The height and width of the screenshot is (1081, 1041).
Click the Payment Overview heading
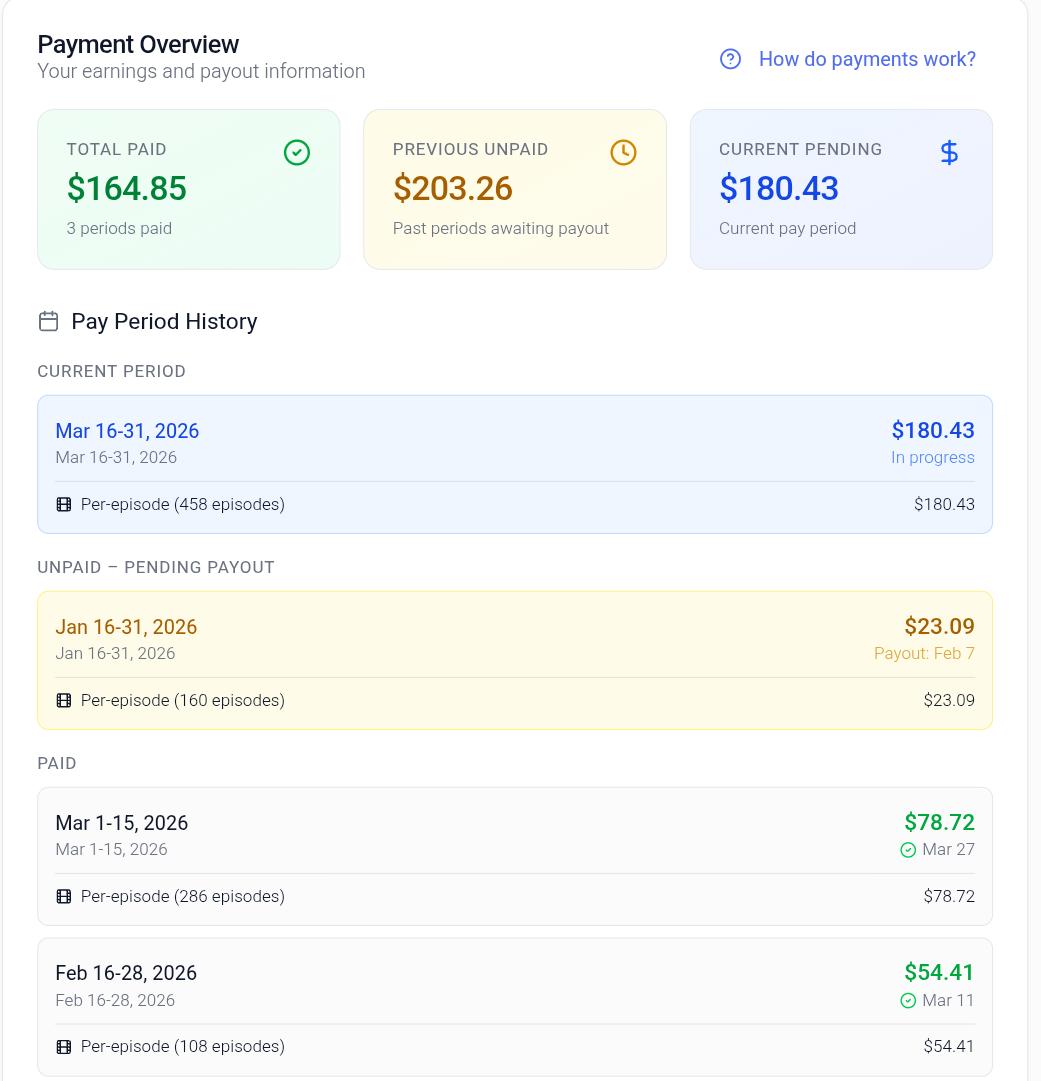pos(138,44)
